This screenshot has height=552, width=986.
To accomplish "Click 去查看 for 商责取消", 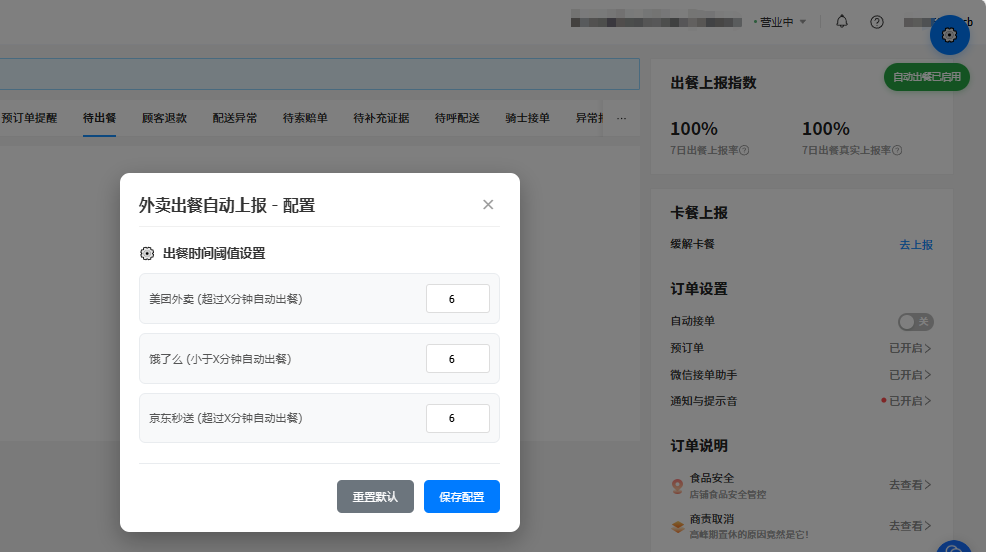I will (x=910, y=526).
